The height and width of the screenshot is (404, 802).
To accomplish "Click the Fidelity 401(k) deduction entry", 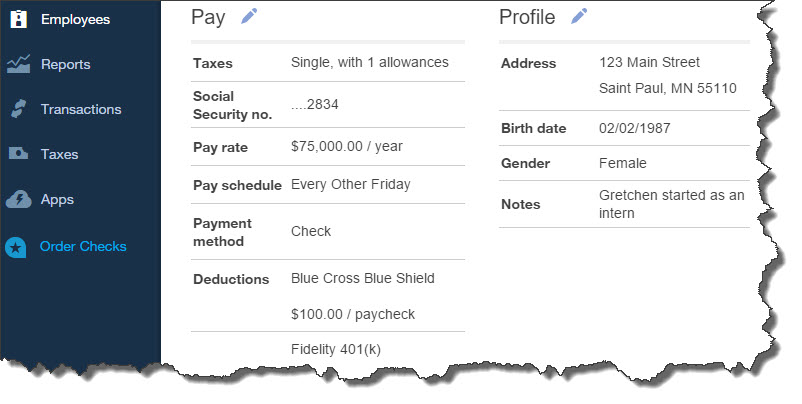I will [336, 350].
